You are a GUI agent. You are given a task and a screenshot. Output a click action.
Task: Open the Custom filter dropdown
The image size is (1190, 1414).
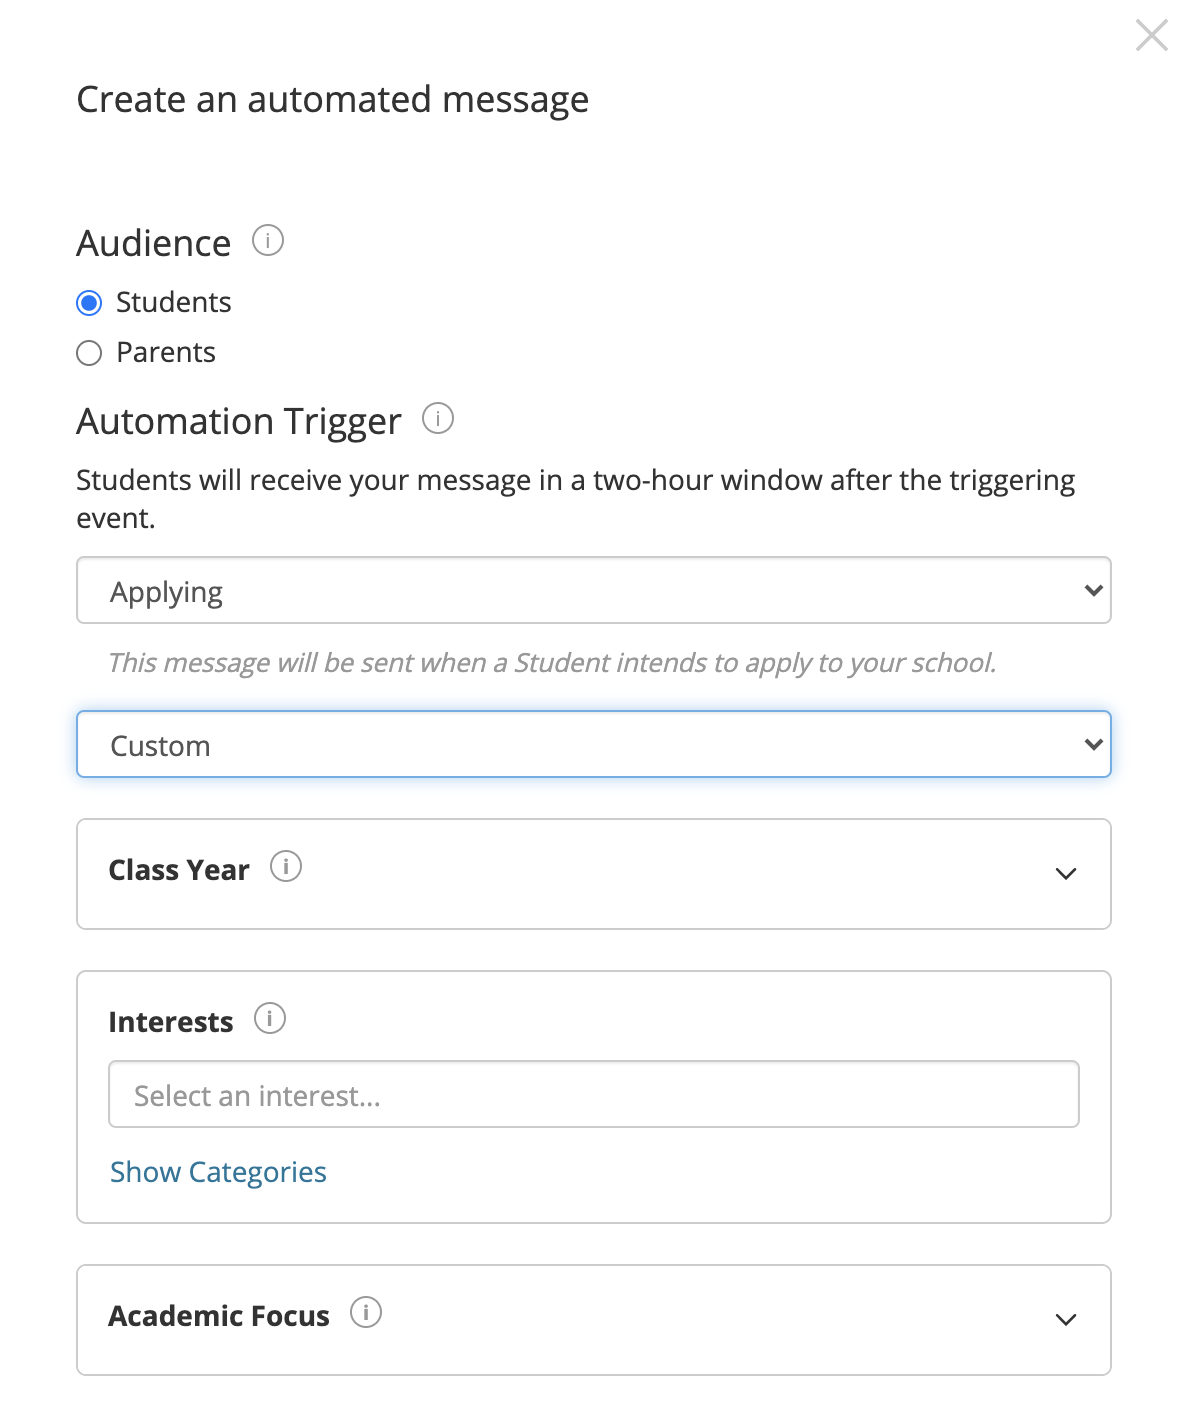coord(594,744)
